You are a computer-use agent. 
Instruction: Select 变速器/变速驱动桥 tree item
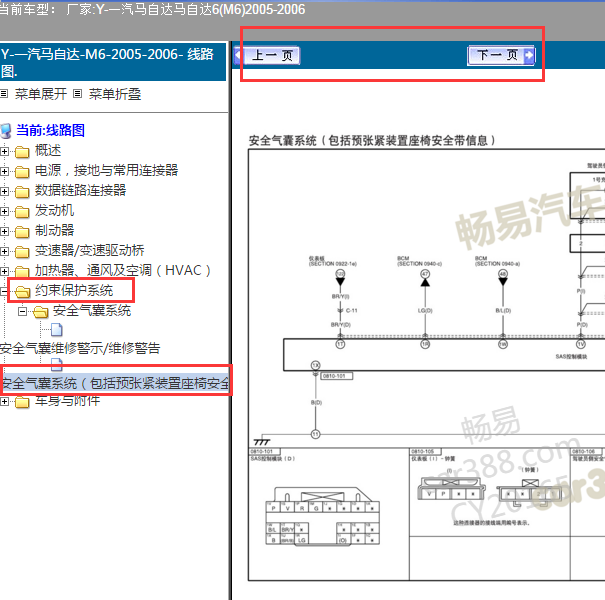click(x=90, y=250)
